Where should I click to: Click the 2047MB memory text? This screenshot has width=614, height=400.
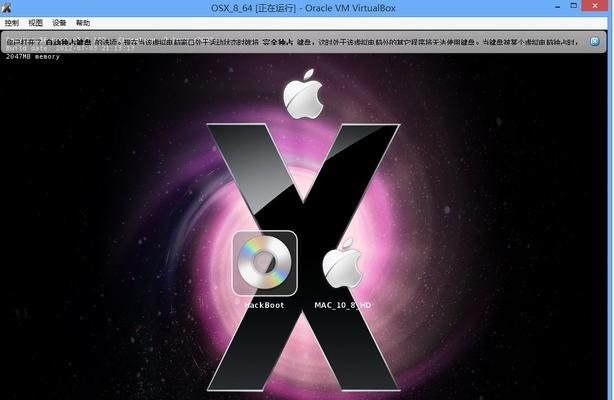tap(33, 56)
